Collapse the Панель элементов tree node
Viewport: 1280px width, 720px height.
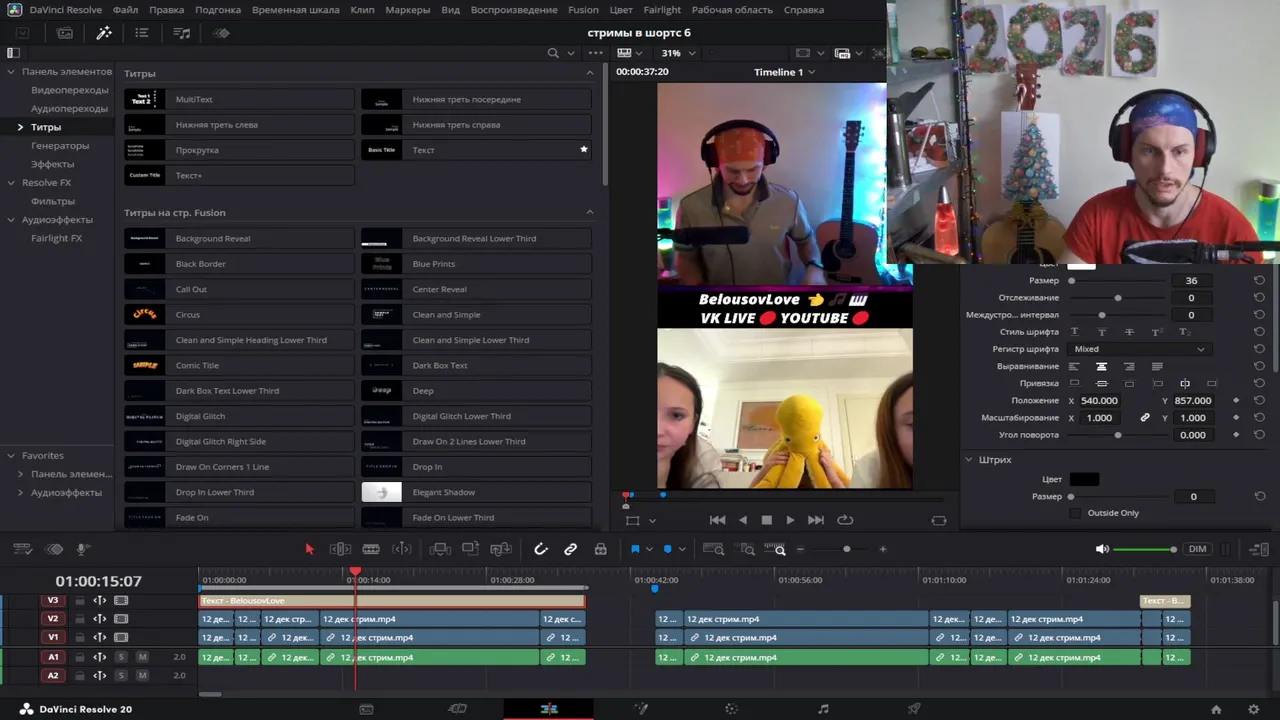(11, 72)
